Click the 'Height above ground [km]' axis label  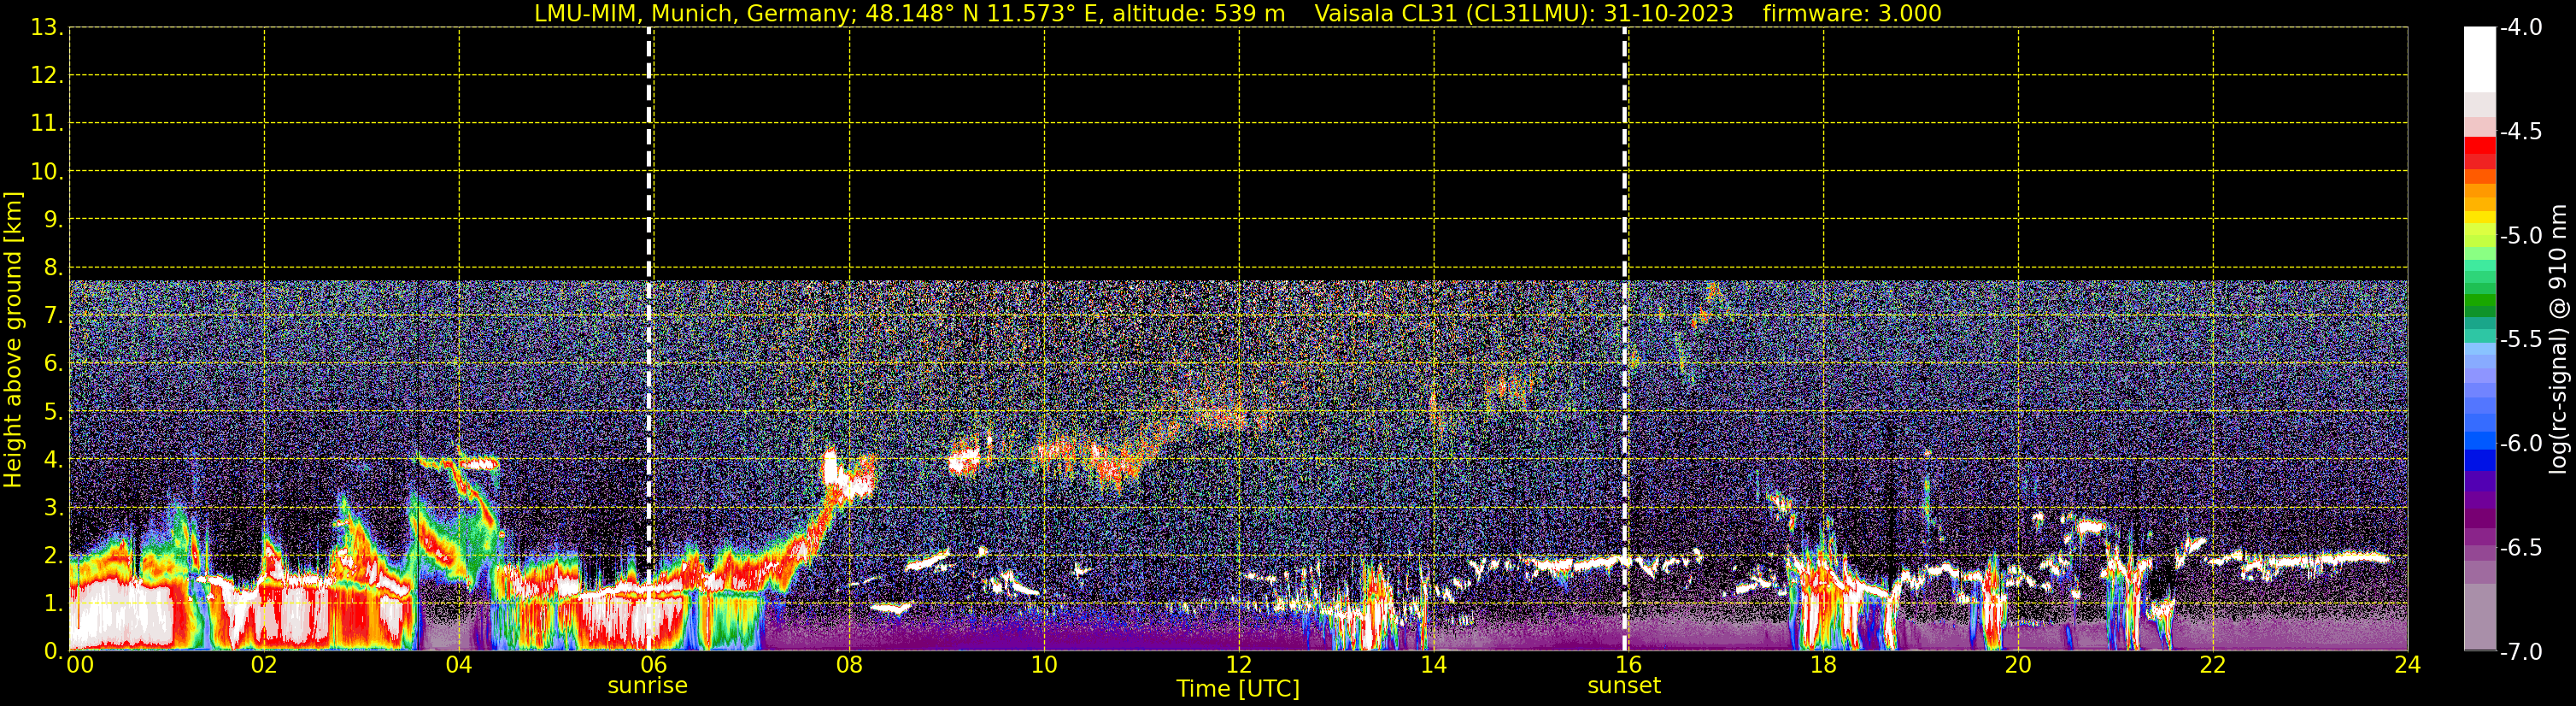pyautogui.click(x=13, y=340)
